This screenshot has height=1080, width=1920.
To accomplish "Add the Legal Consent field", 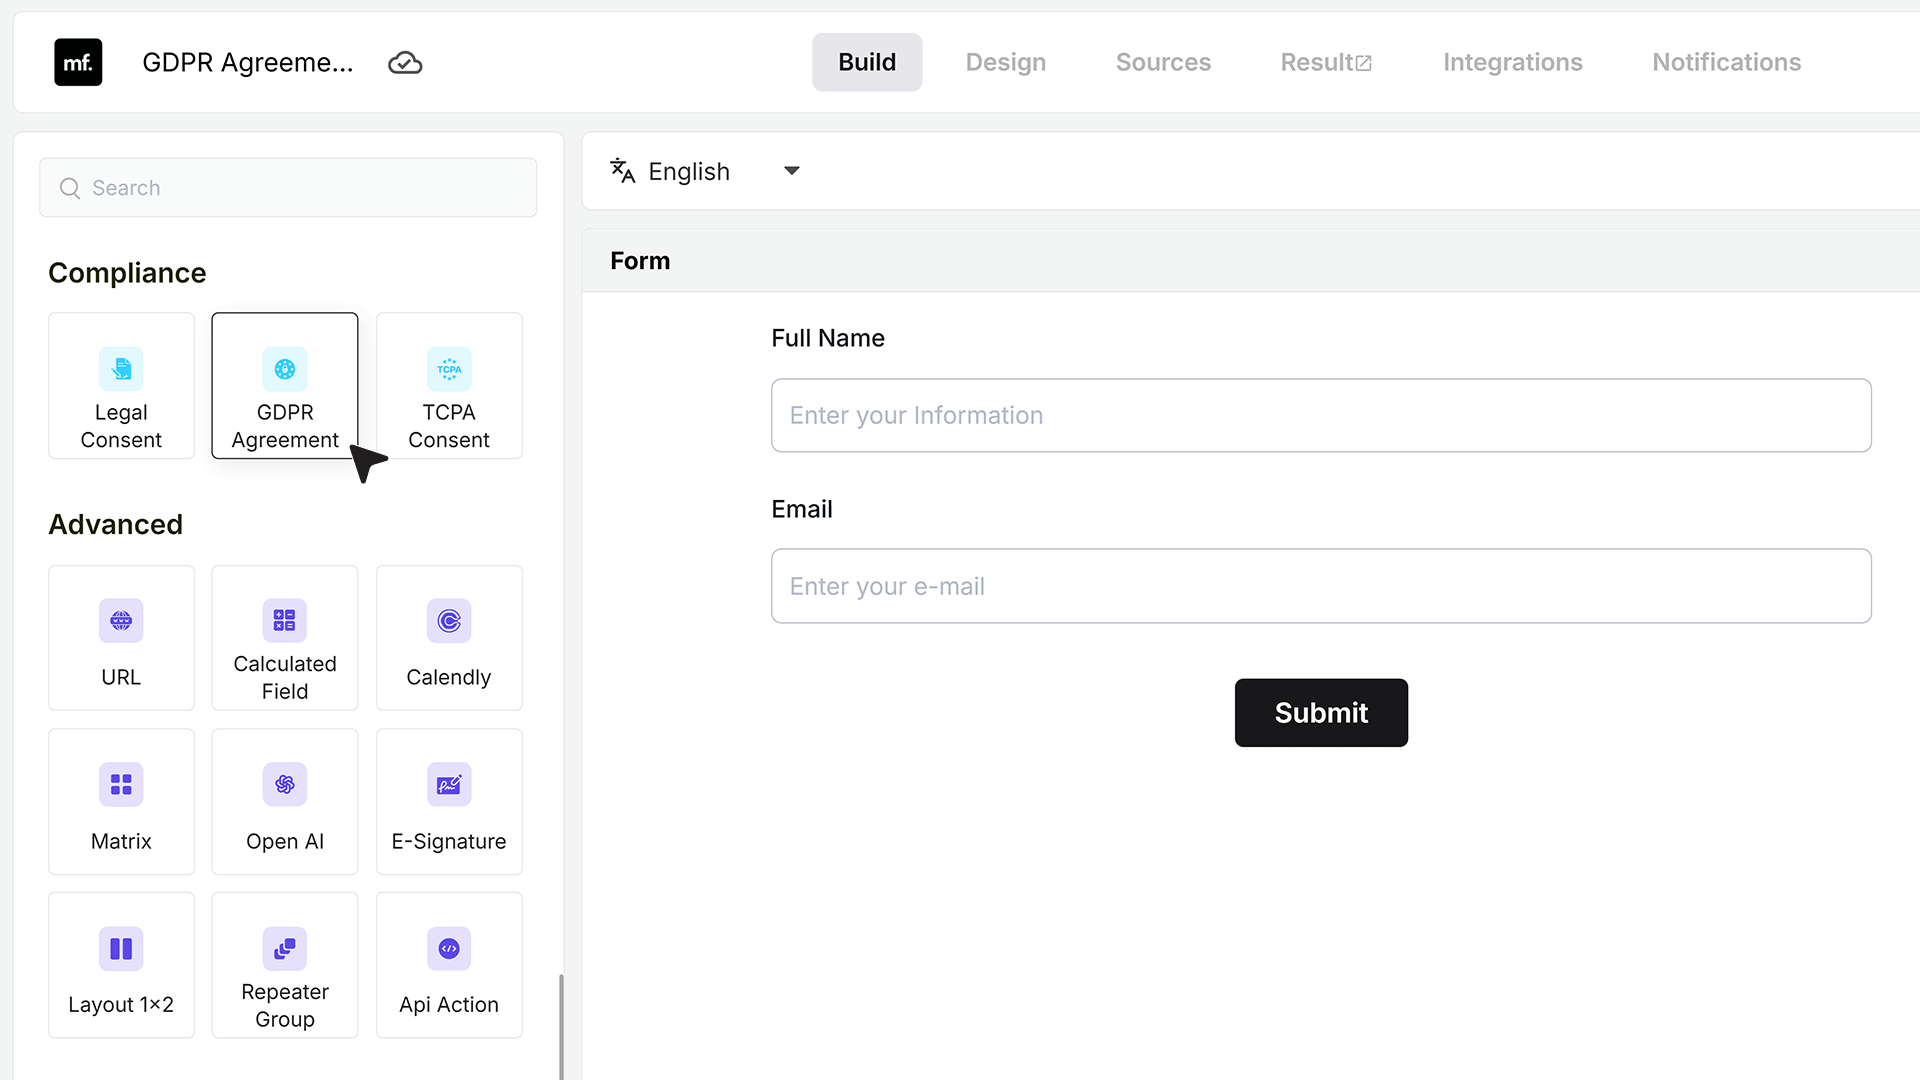I will [x=121, y=386].
